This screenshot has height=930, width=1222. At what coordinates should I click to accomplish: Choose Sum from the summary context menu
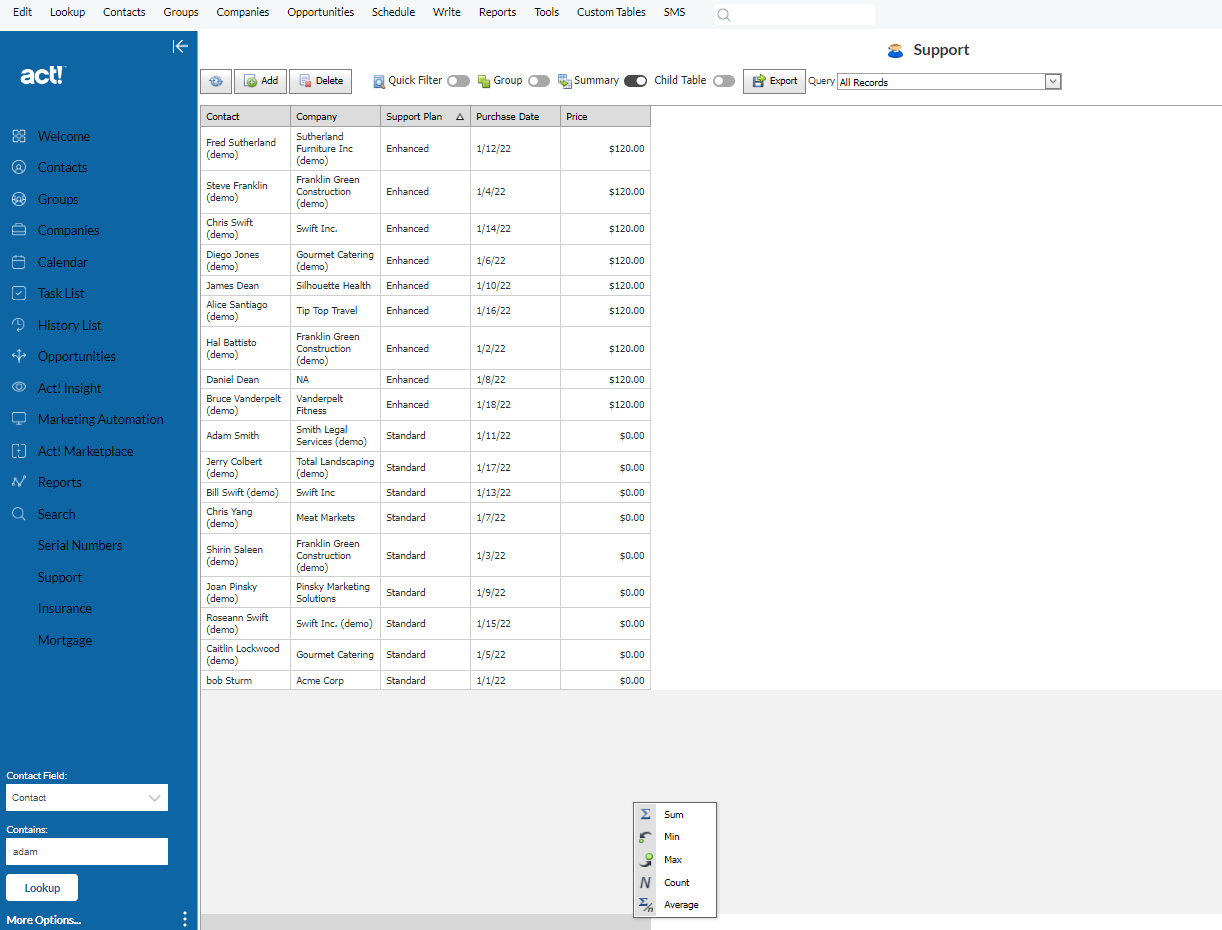pos(673,815)
